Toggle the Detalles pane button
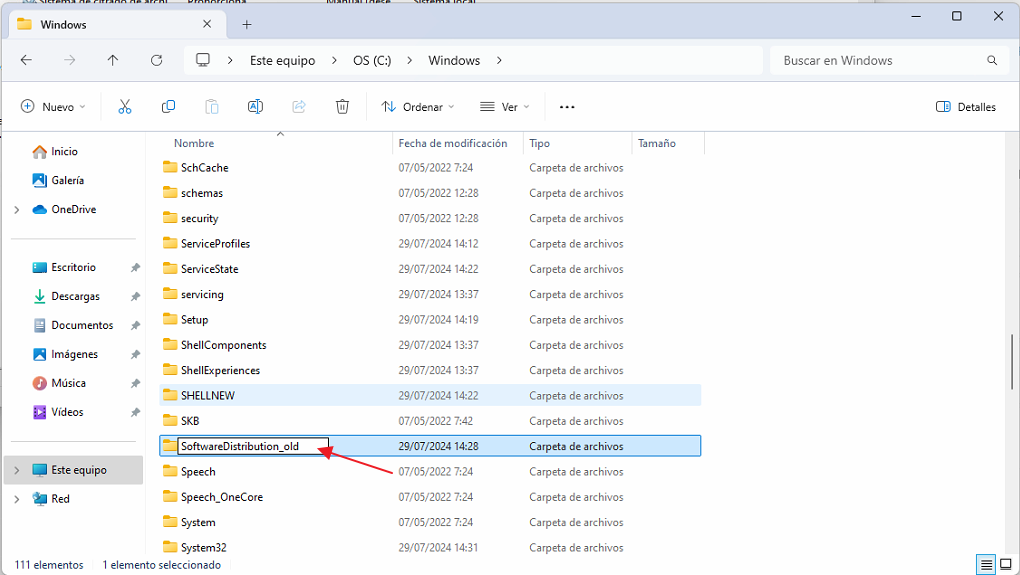This screenshot has width=1020, height=575. tap(966, 107)
